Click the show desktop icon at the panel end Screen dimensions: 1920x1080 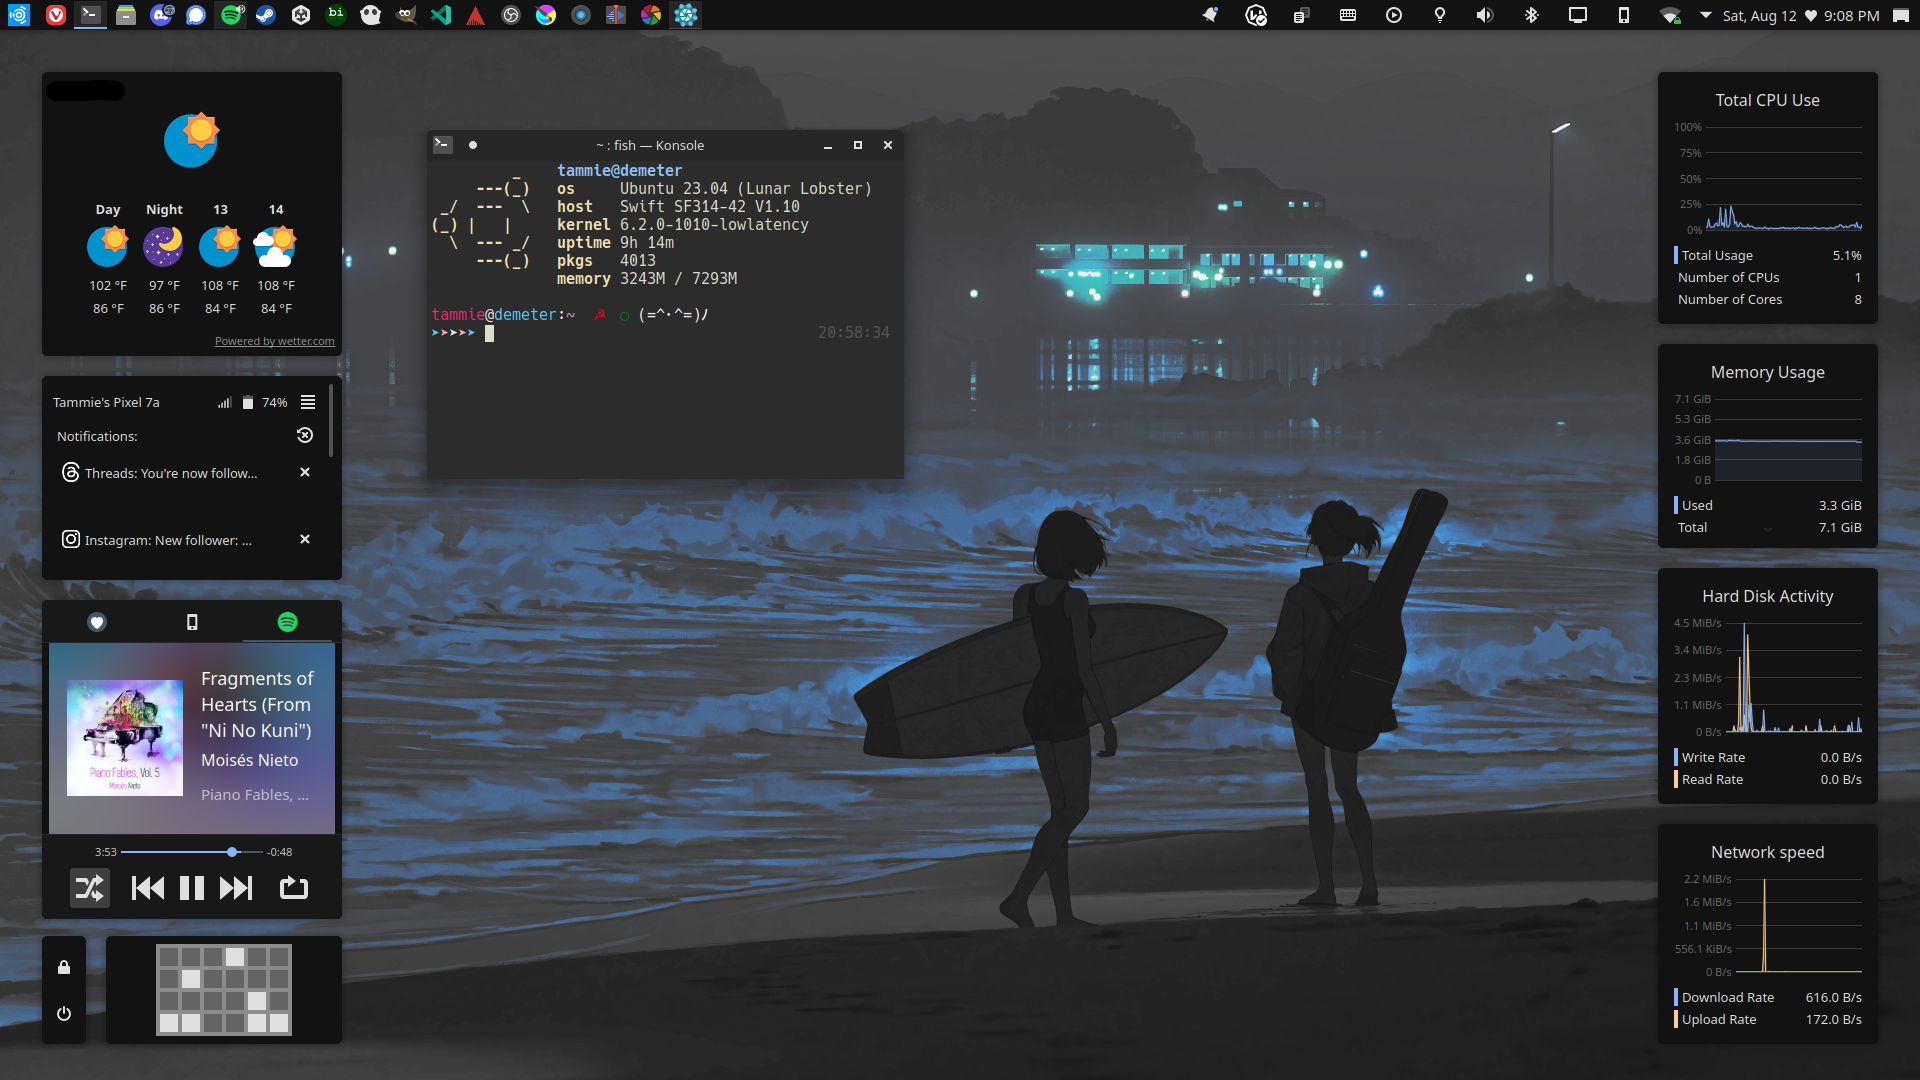[1901, 15]
